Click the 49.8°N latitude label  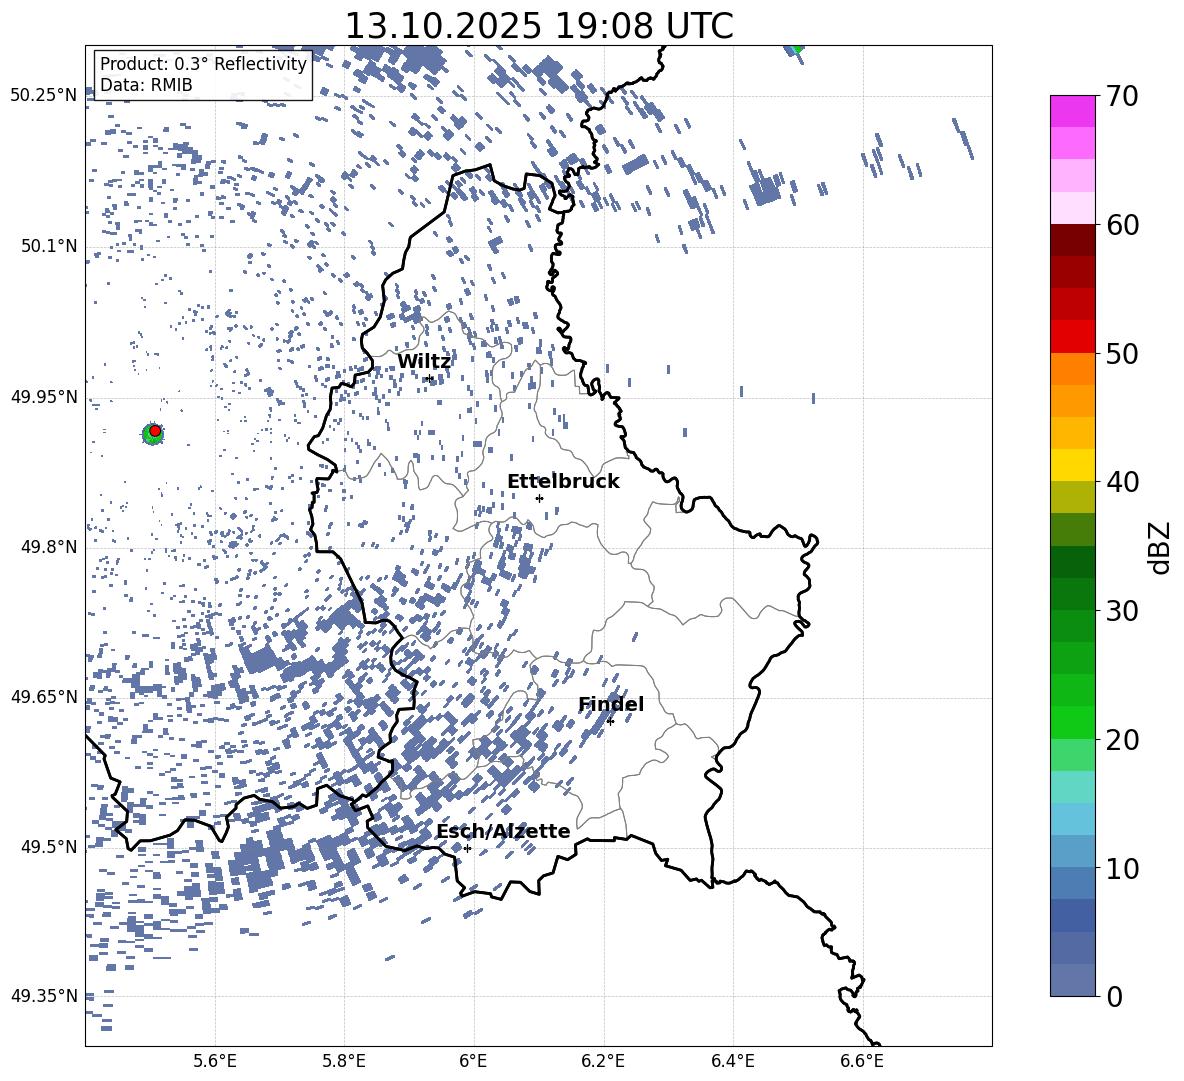(x=49, y=547)
